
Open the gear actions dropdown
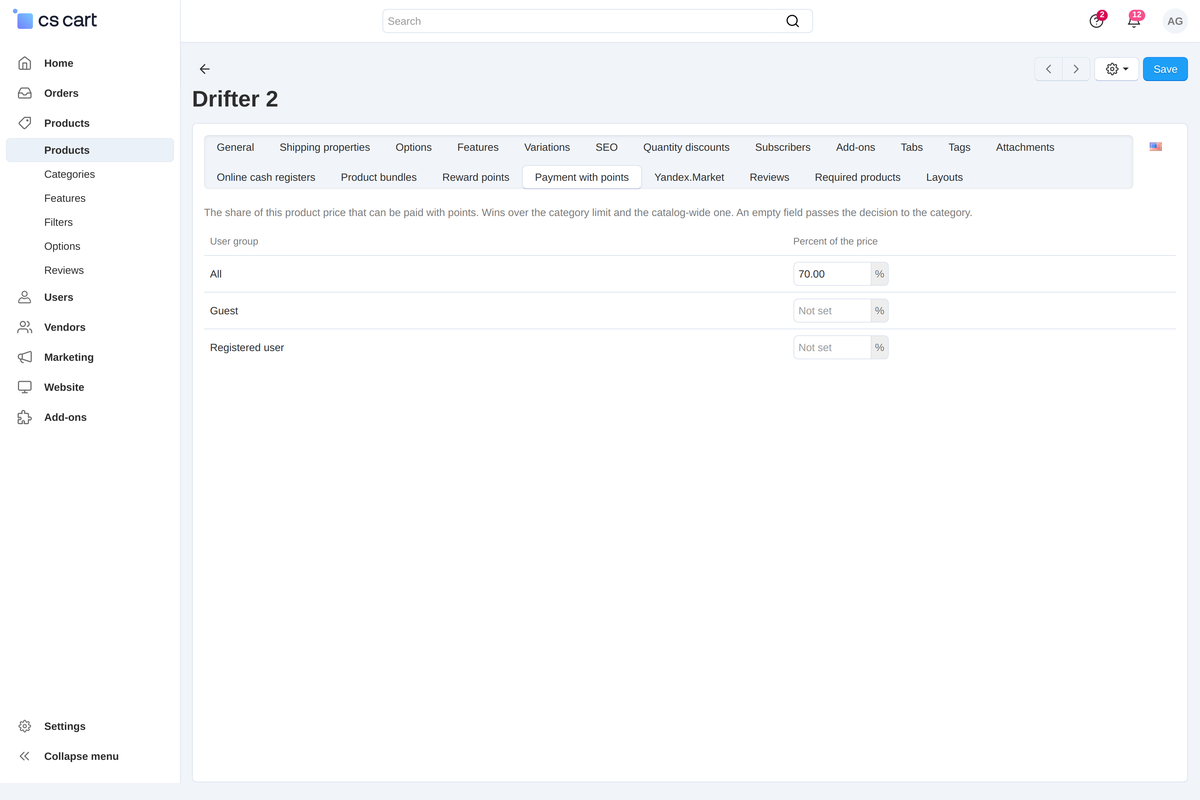point(1117,69)
